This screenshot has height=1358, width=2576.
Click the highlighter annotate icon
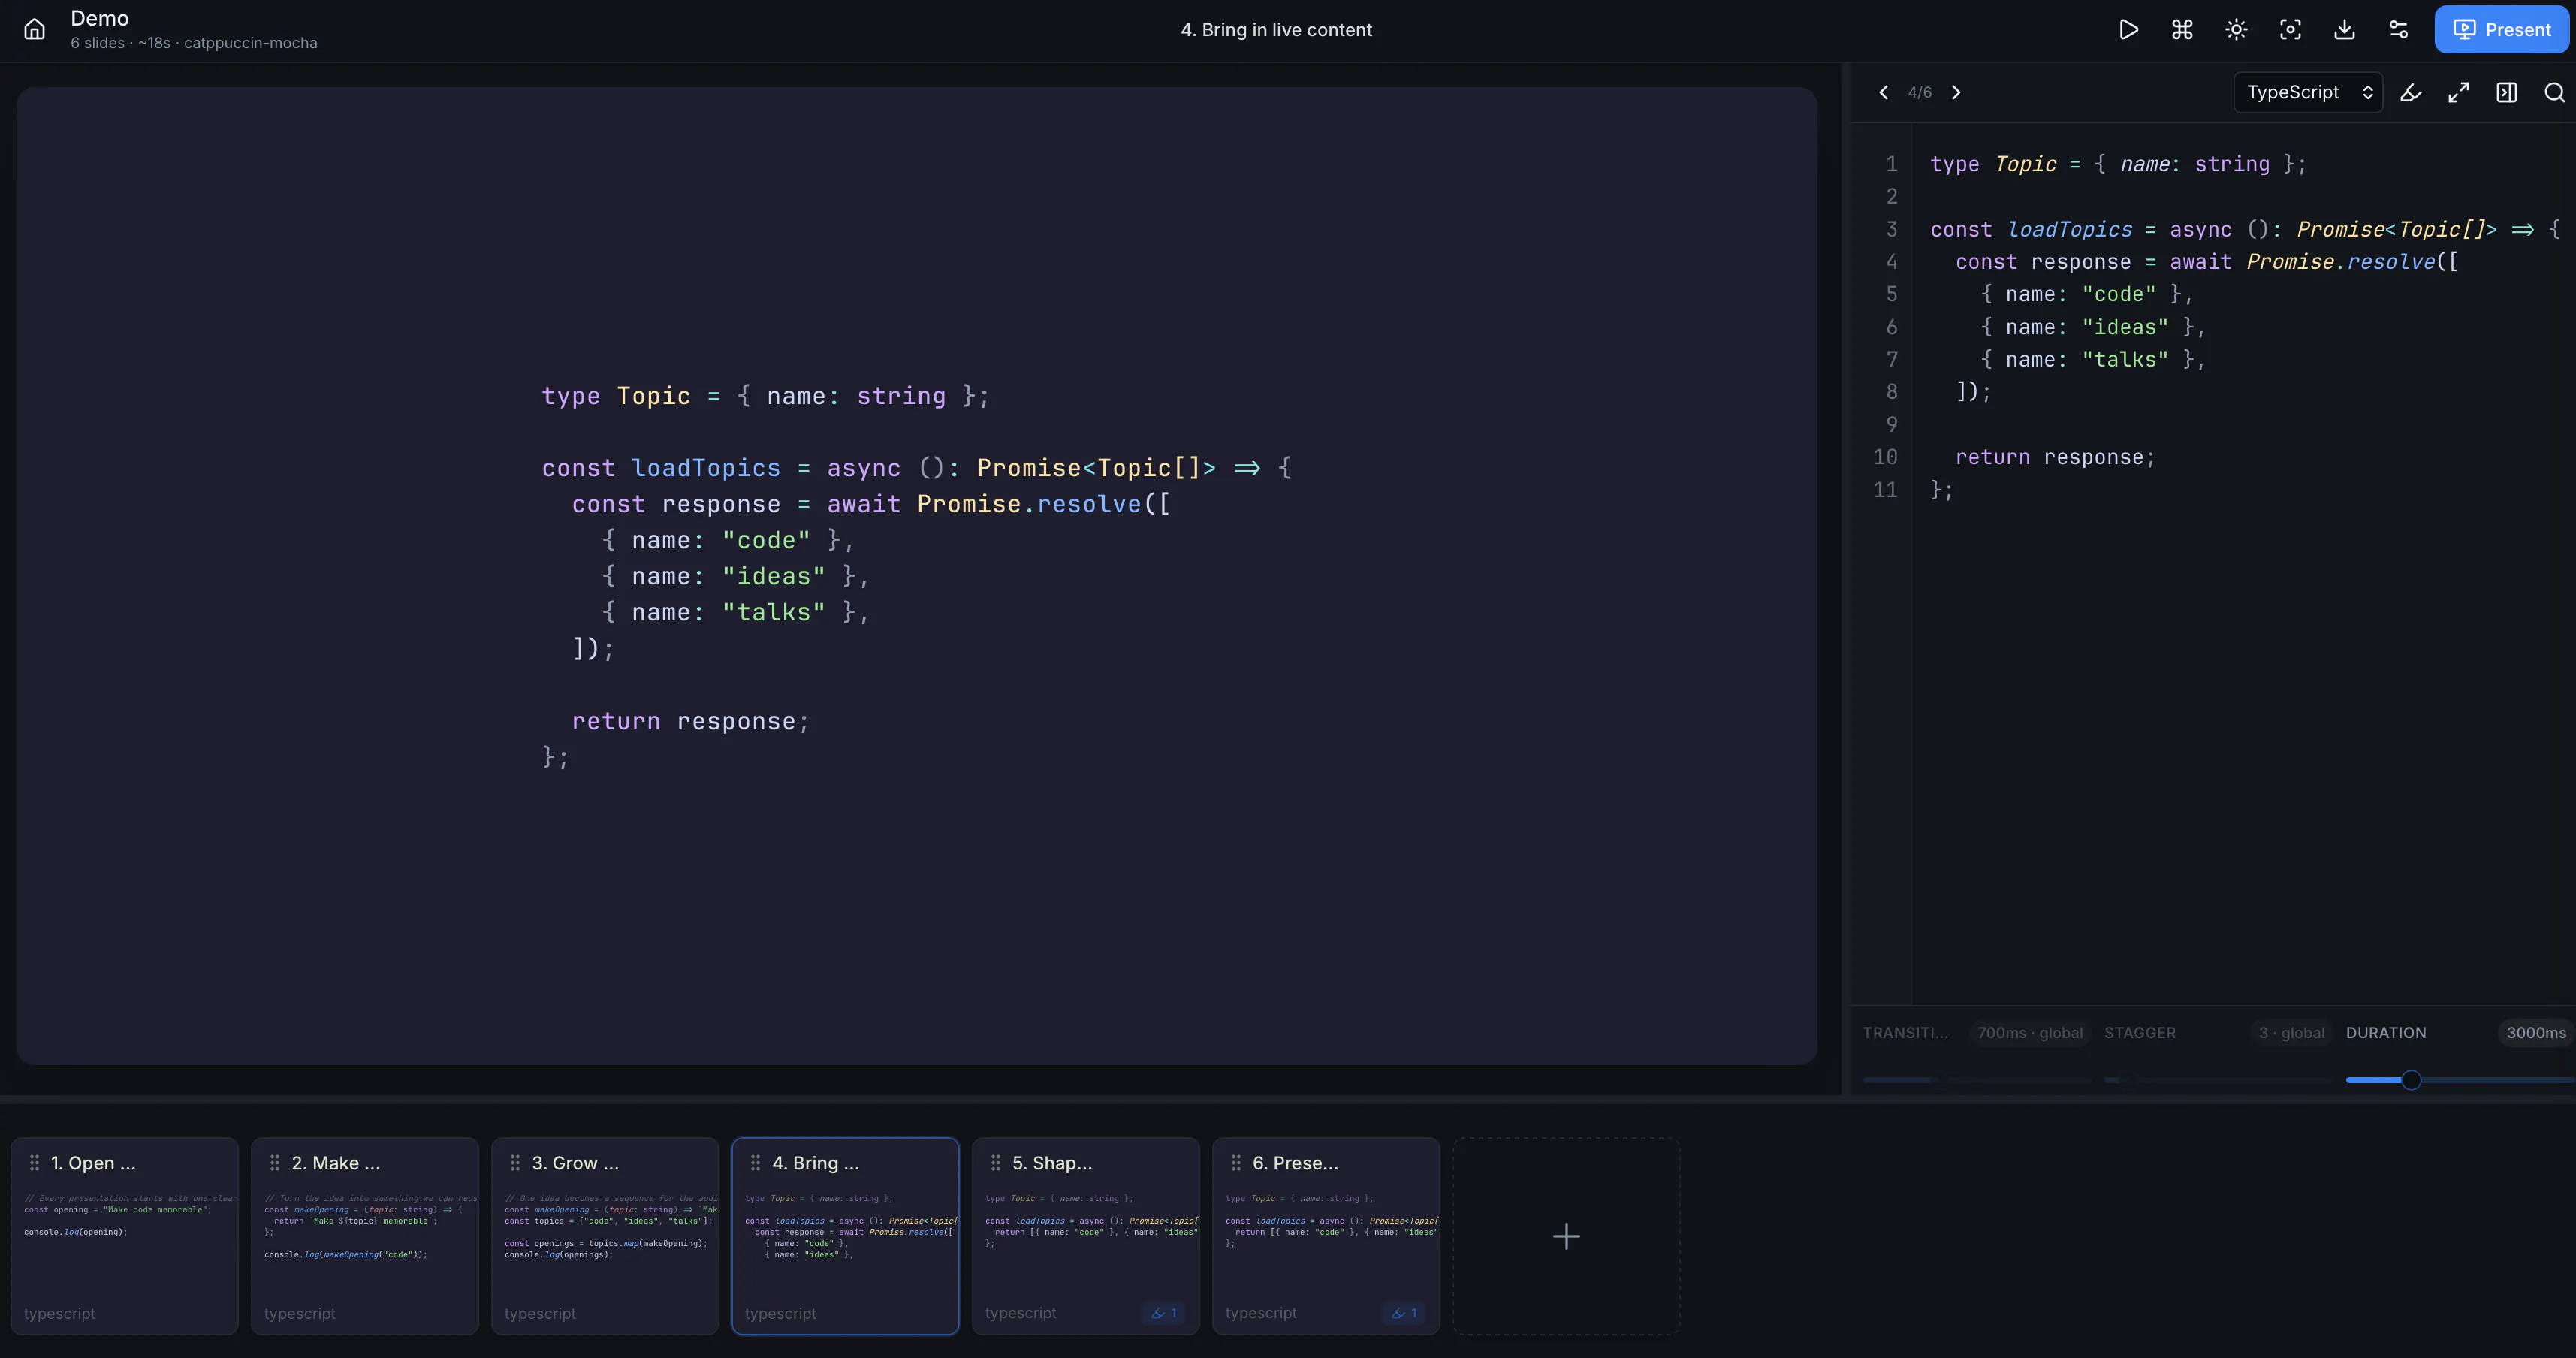2410,92
